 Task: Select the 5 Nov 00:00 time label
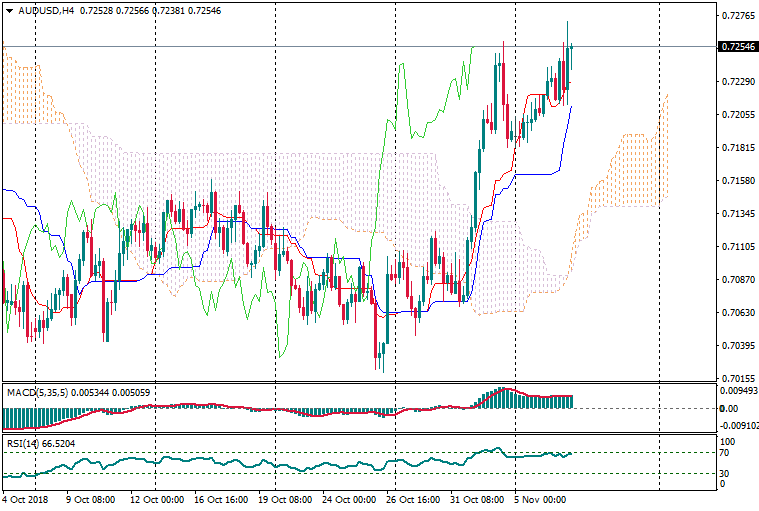tap(540, 498)
